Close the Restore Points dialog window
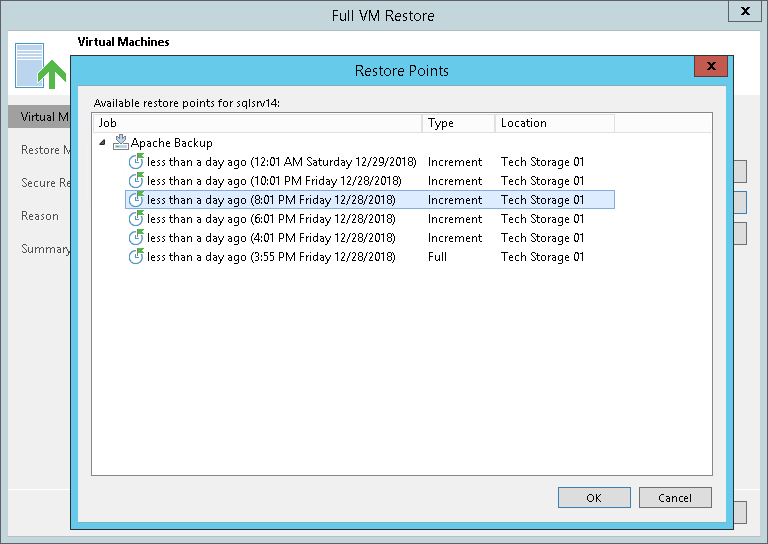 click(x=710, y=66)
